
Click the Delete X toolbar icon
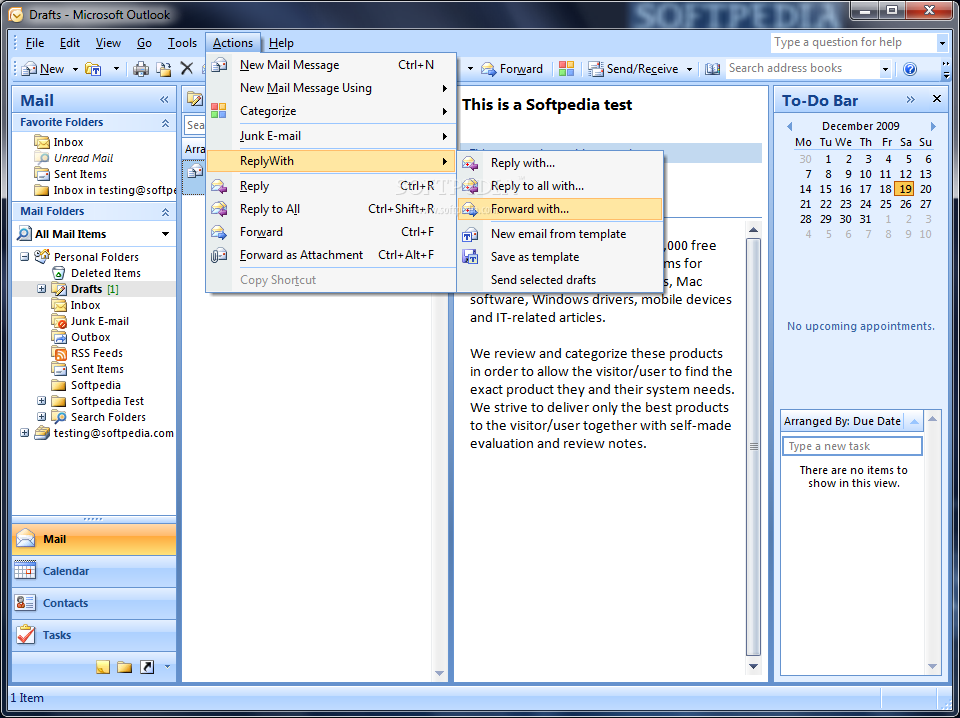pyautogui.click(x=187, y=69)
